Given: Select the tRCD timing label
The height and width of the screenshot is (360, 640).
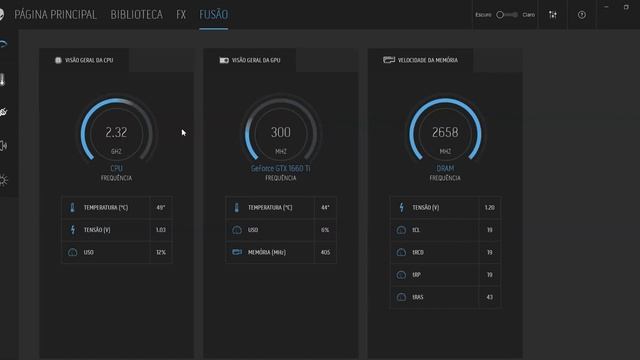Looking at the screenshot, I should tap(418, 253).
